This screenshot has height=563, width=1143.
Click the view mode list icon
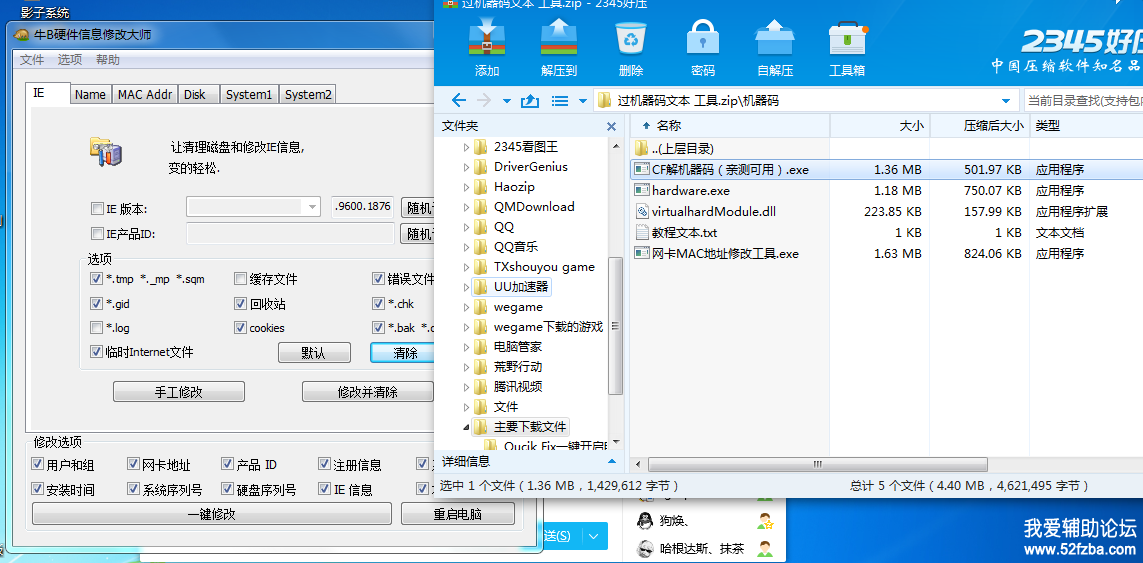pos(560,101)
